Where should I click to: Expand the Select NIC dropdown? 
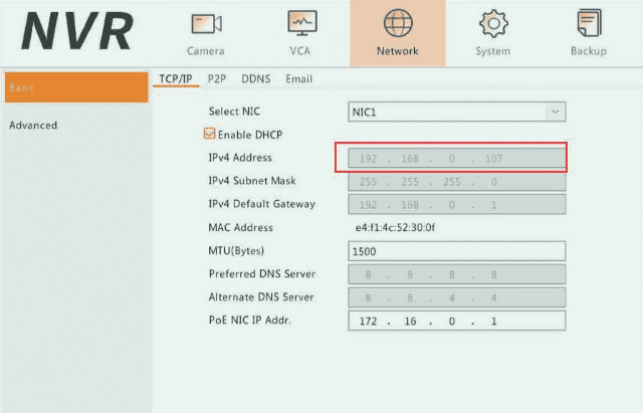click(x=455, y=112)
